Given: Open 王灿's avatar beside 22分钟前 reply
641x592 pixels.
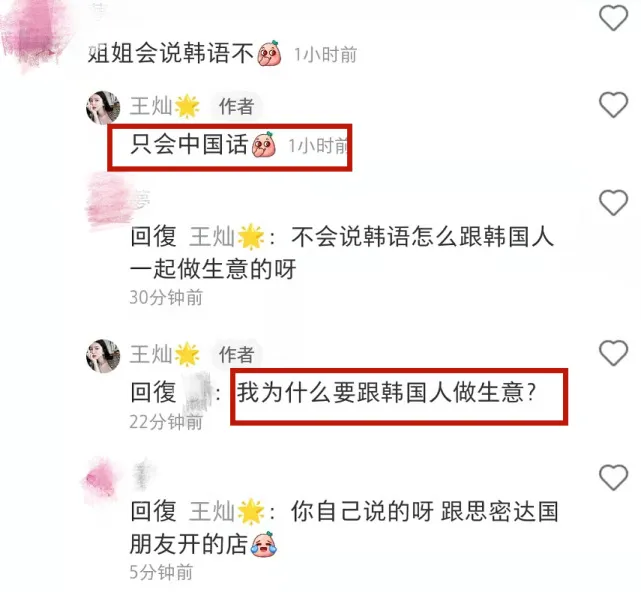Looking at the screenshot, I should tap(103, 356).
